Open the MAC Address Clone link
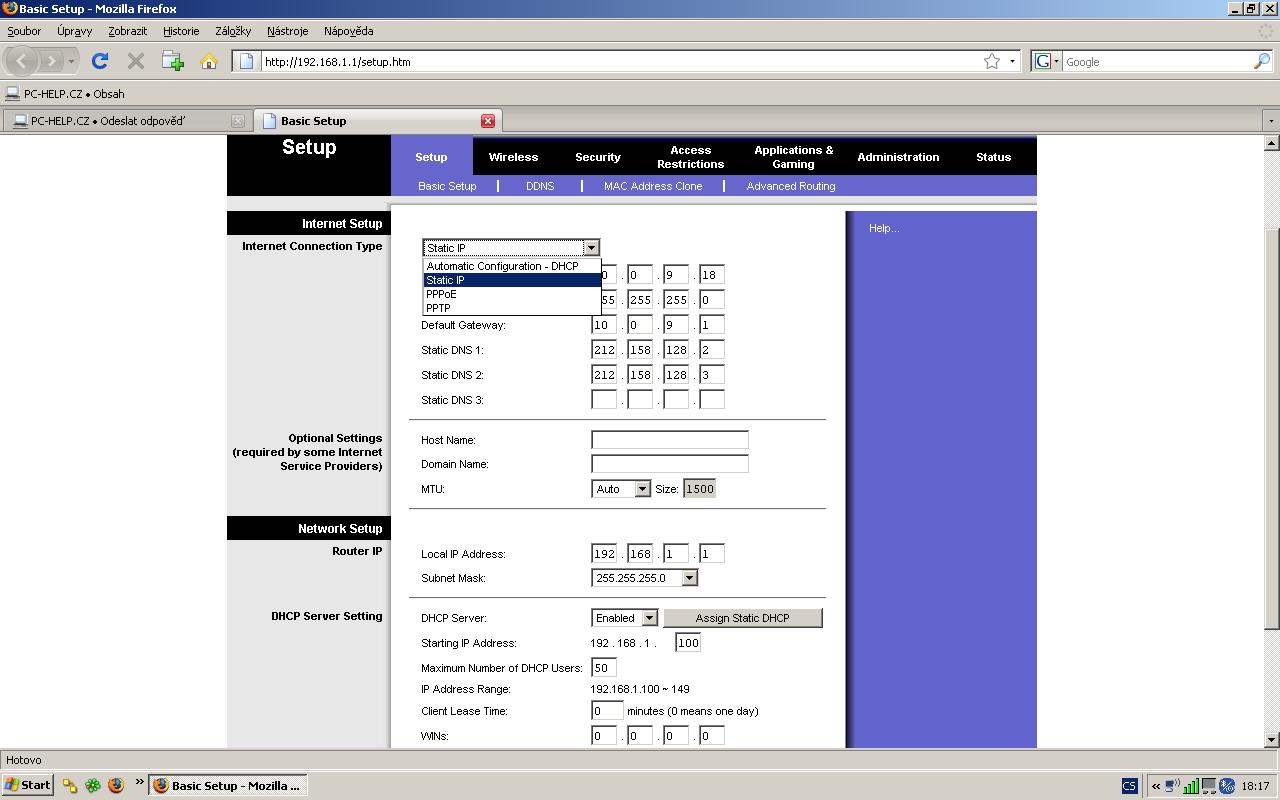 [653, 186]
